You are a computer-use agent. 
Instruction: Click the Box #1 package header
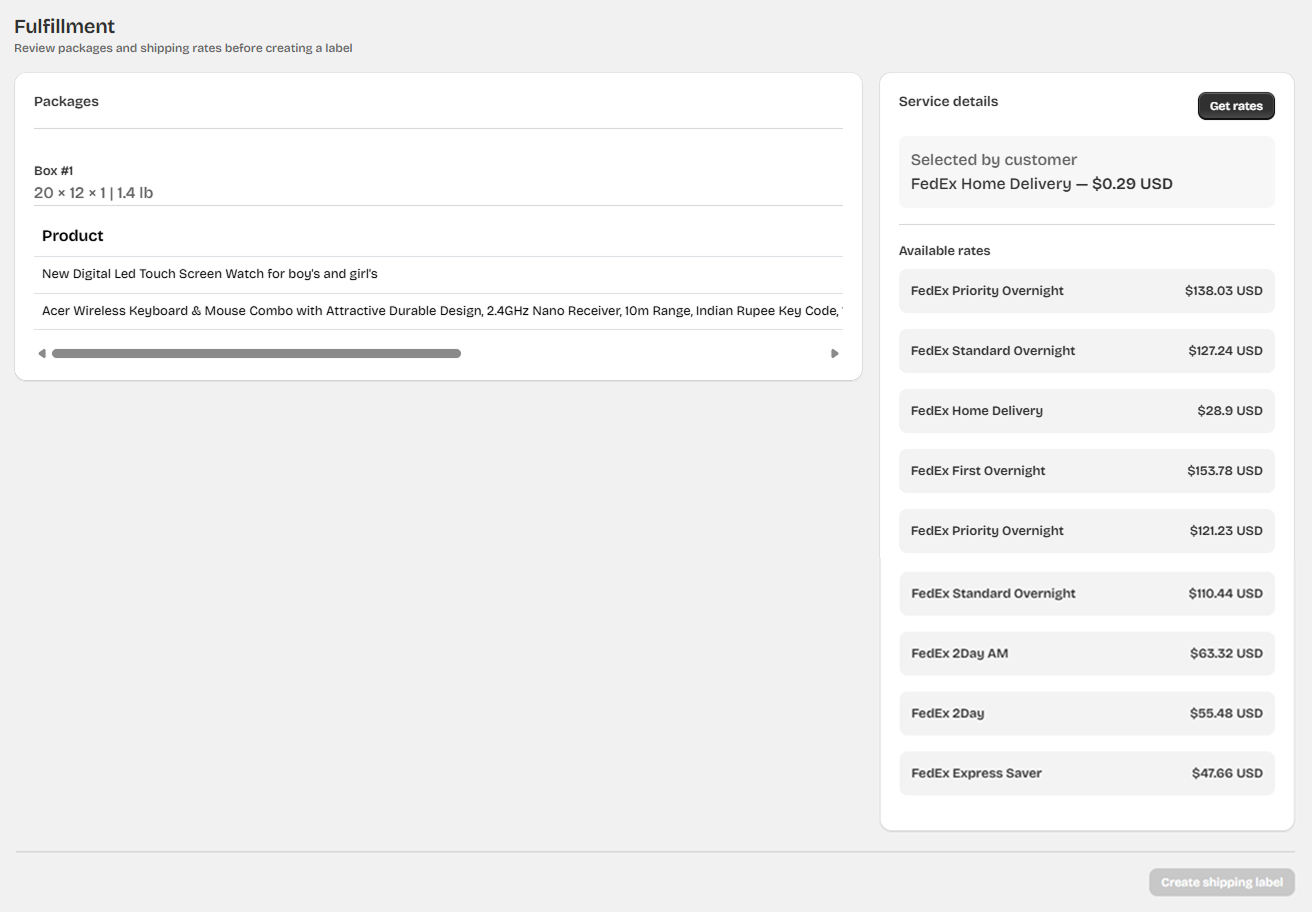tap(53, 171)
